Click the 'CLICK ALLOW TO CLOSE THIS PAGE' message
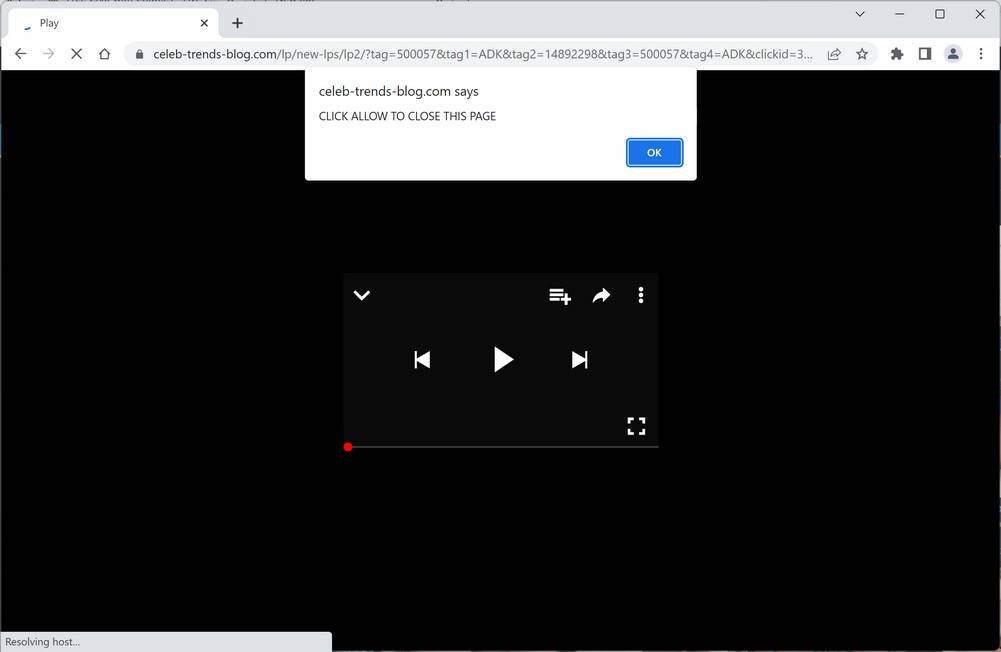 (x=407, y=116)
